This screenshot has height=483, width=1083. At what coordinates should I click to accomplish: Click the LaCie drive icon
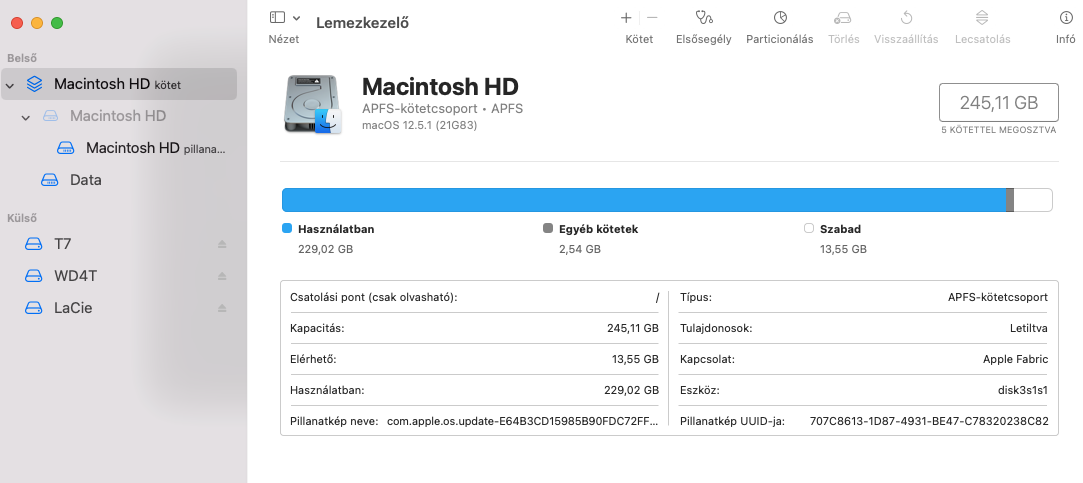pyautogui.click(x=34, y=307)
